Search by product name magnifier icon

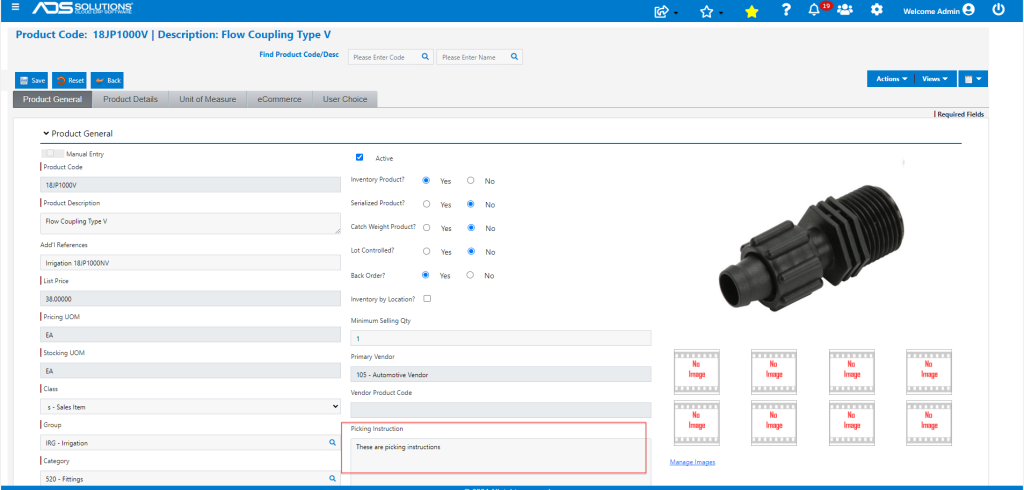(514, 57)
